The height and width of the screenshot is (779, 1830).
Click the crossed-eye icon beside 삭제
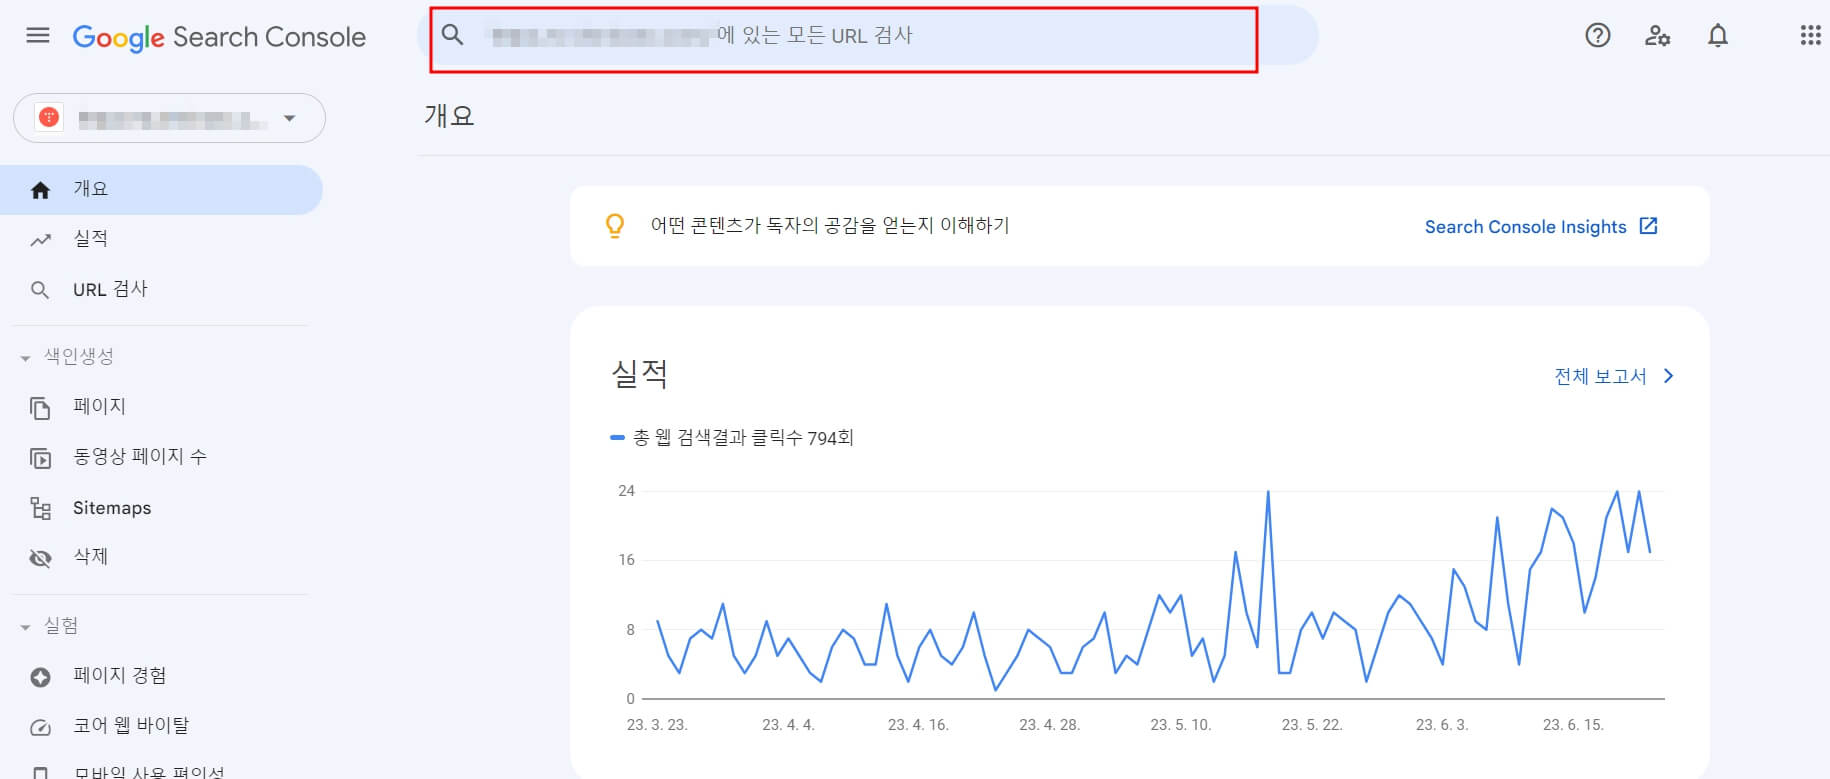(40, 558)
